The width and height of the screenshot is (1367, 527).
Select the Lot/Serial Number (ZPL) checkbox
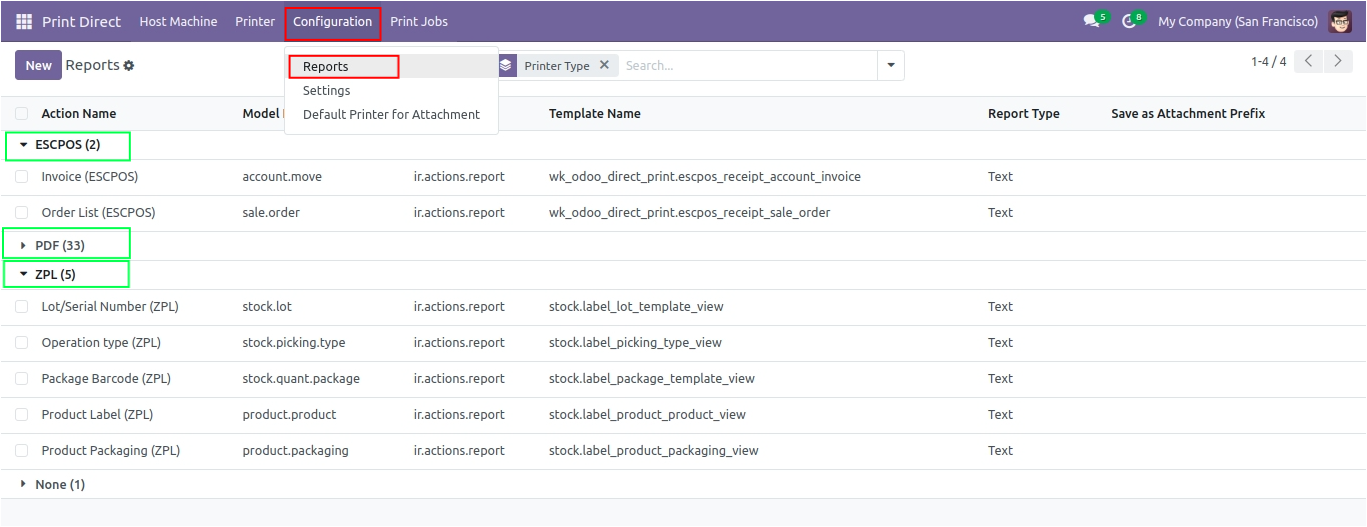[x=21, y=307]
